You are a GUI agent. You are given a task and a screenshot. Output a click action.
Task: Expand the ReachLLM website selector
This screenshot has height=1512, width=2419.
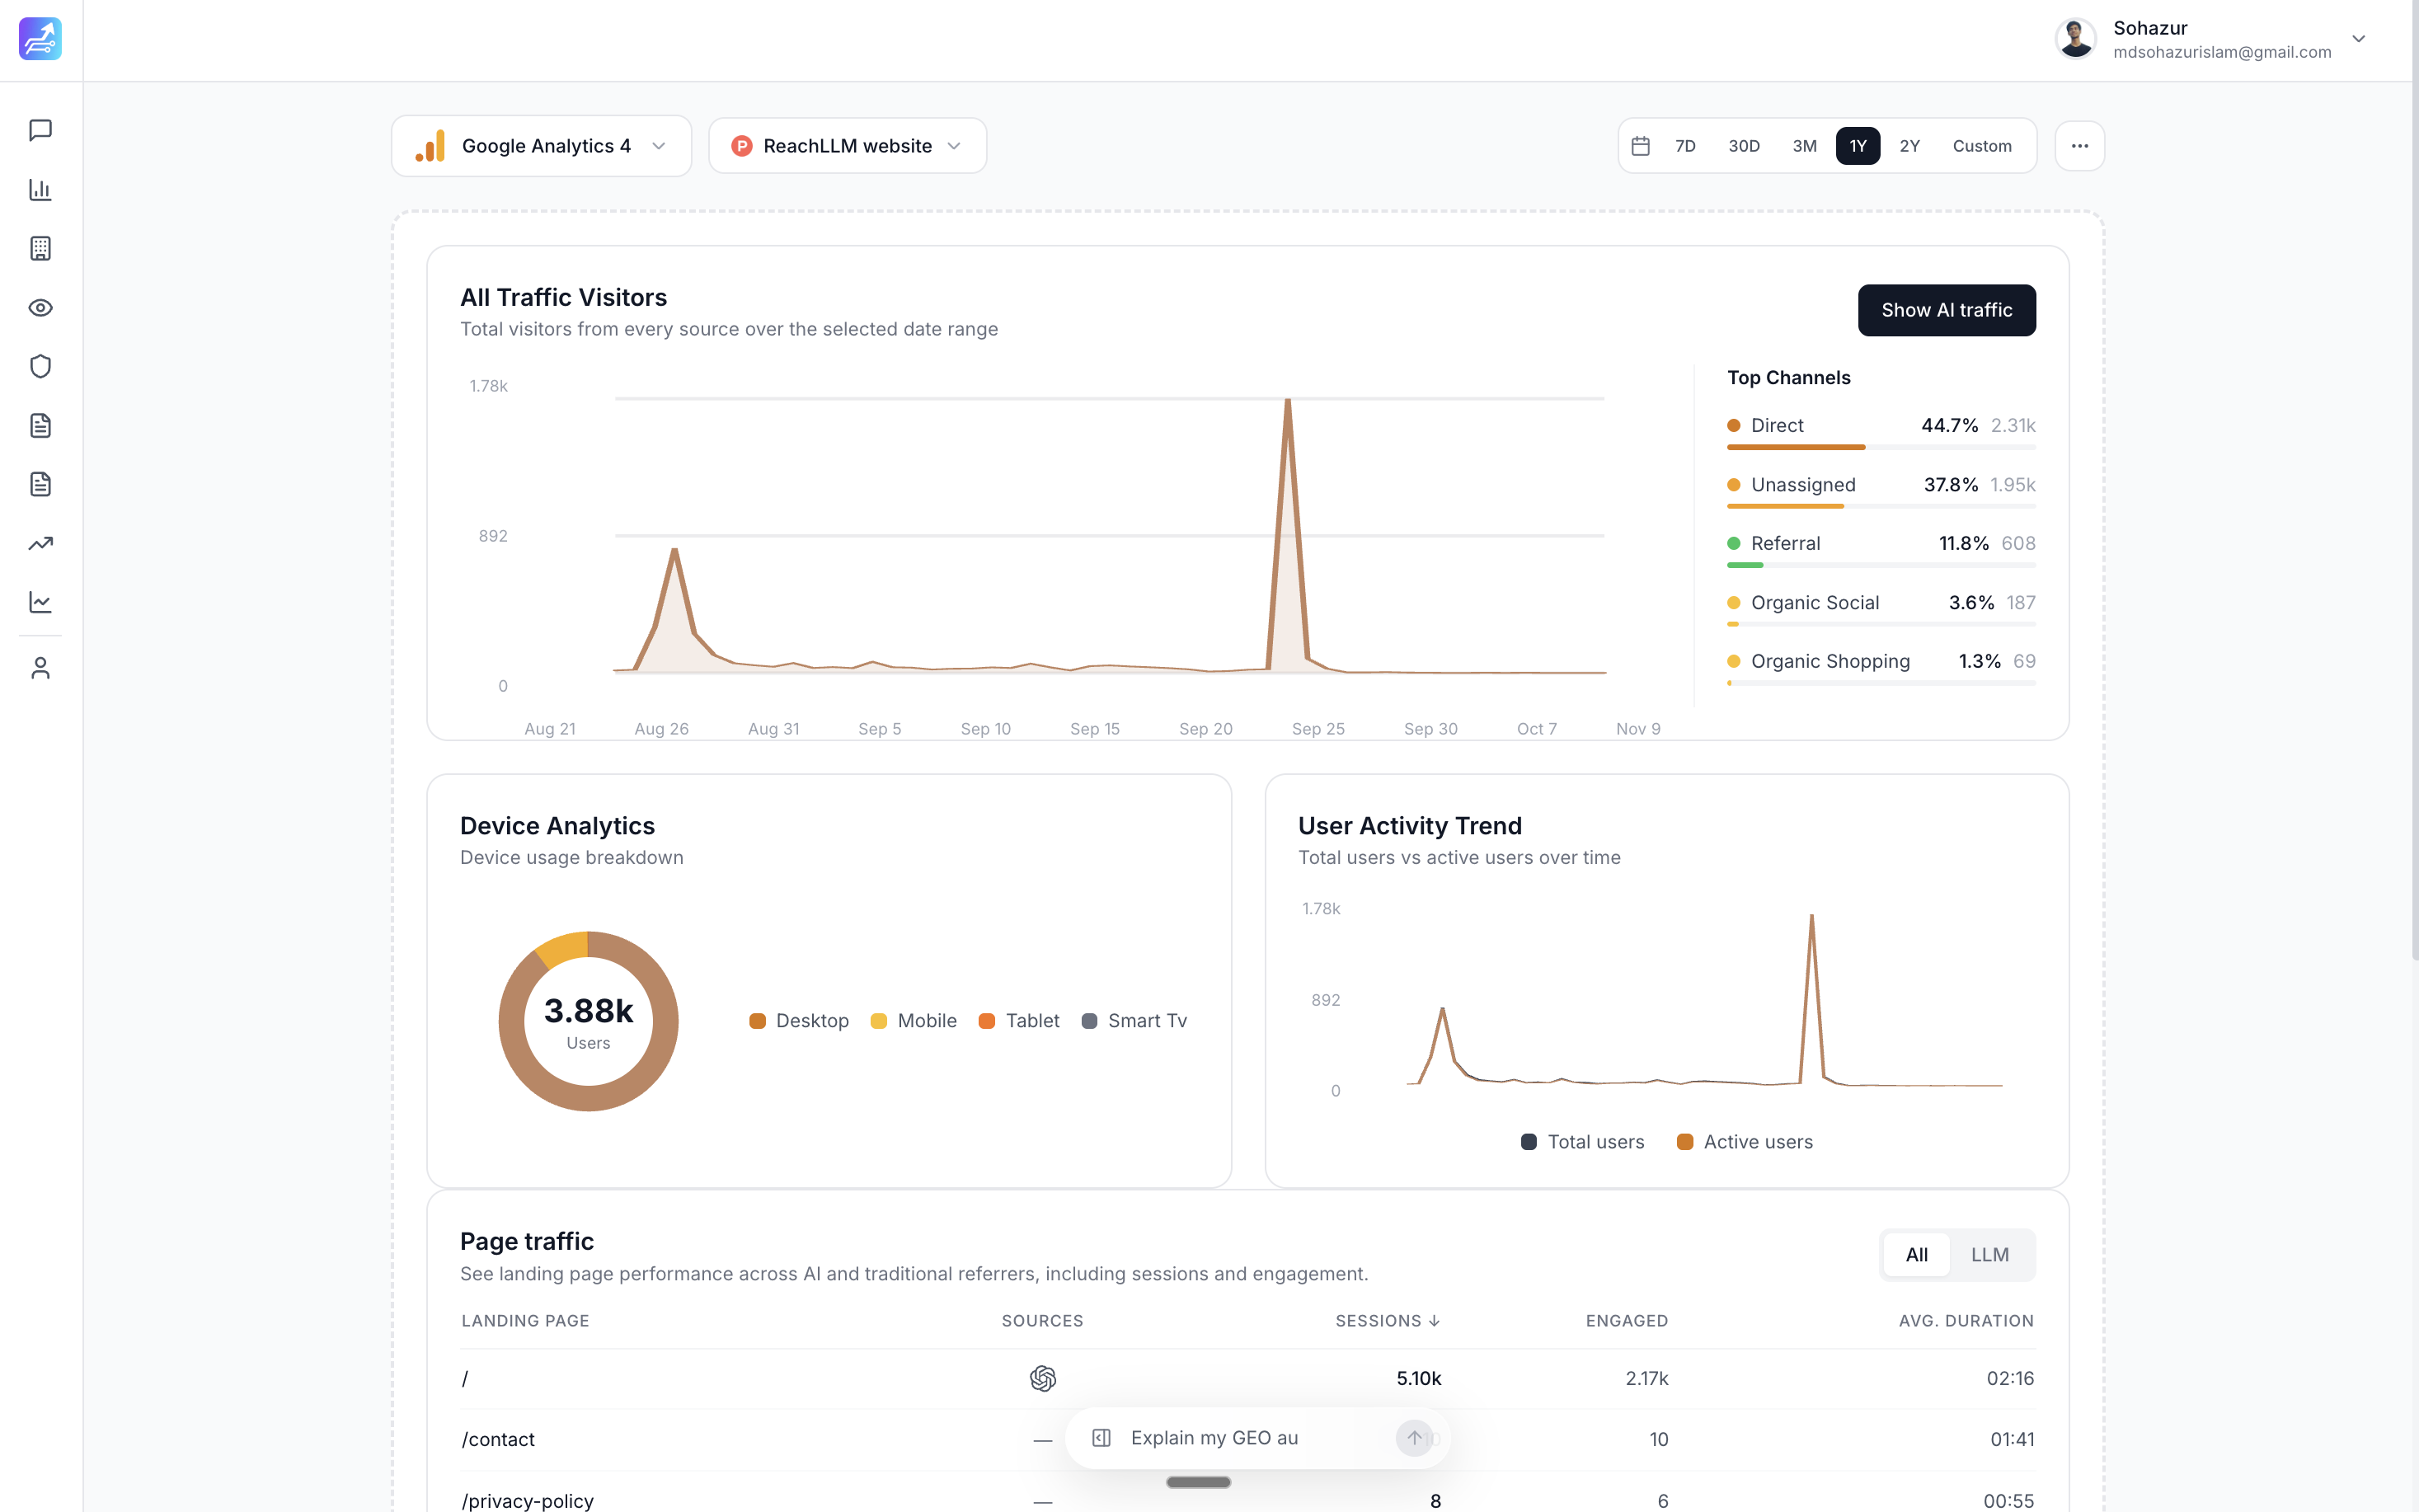click(x=847, y=146)
